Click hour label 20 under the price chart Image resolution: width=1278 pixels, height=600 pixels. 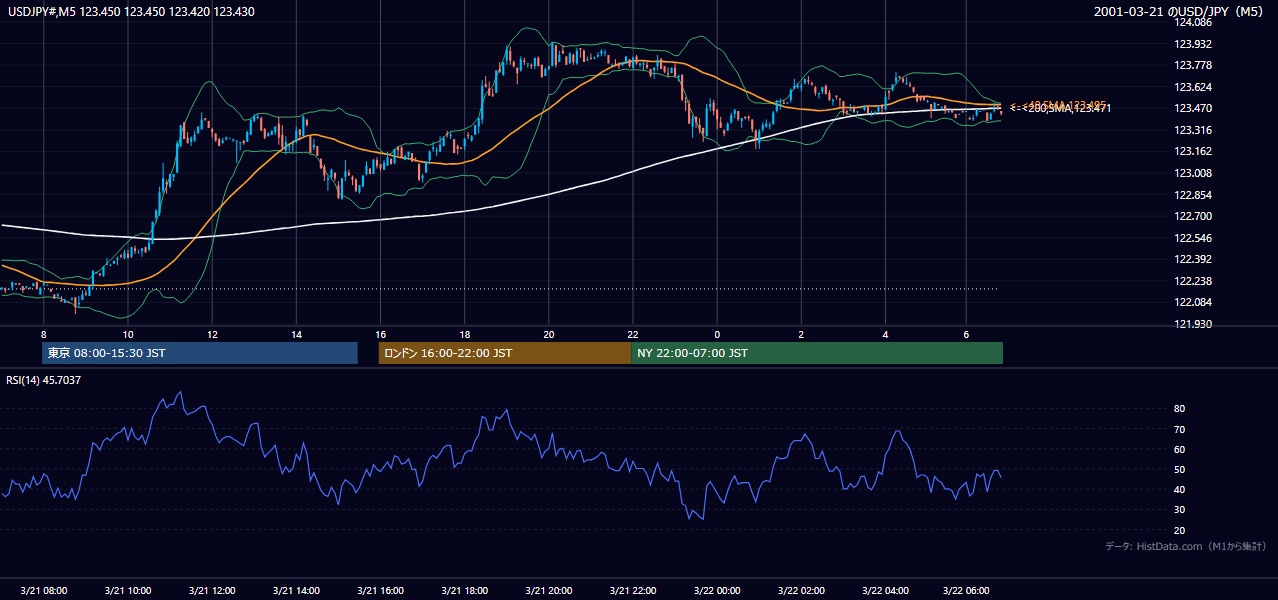coord(549,334)
